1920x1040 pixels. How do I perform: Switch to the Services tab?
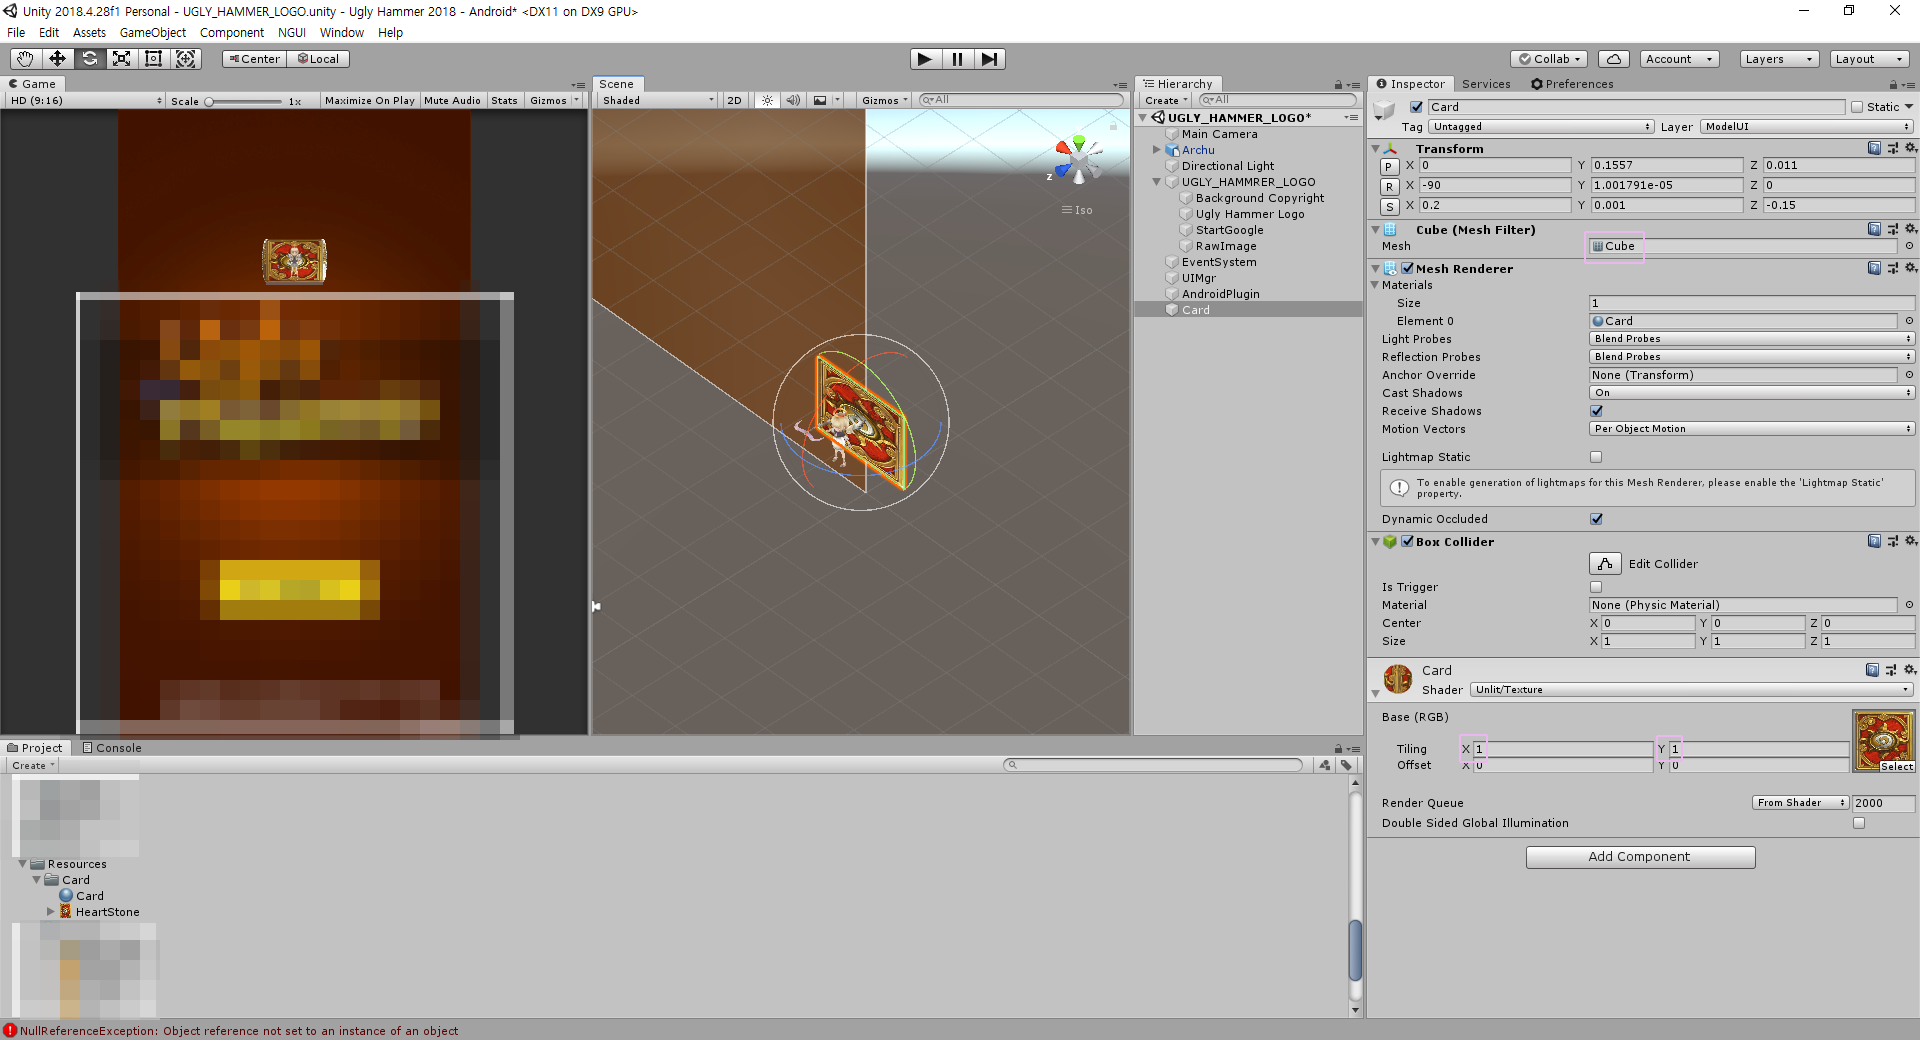tap(1486, 84)
